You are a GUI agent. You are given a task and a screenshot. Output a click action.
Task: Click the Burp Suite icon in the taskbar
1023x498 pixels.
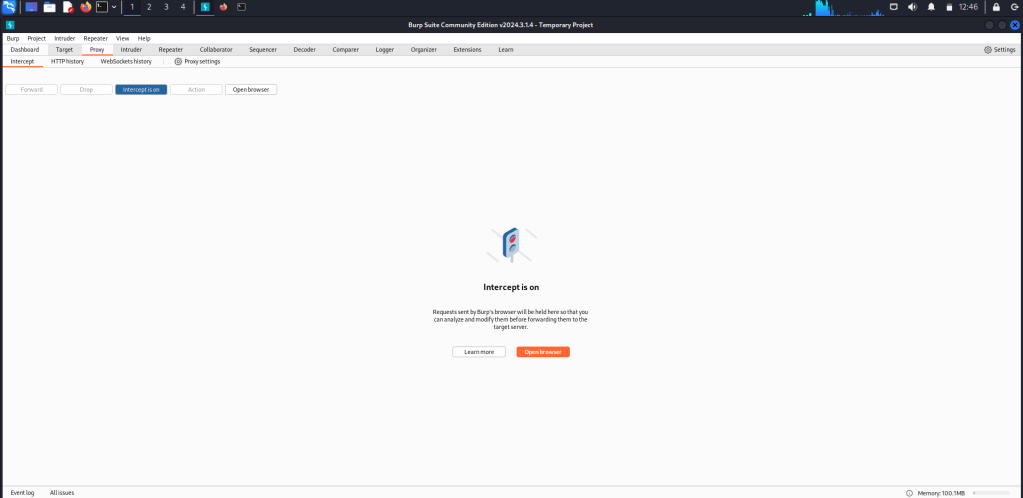coord(205,7)
